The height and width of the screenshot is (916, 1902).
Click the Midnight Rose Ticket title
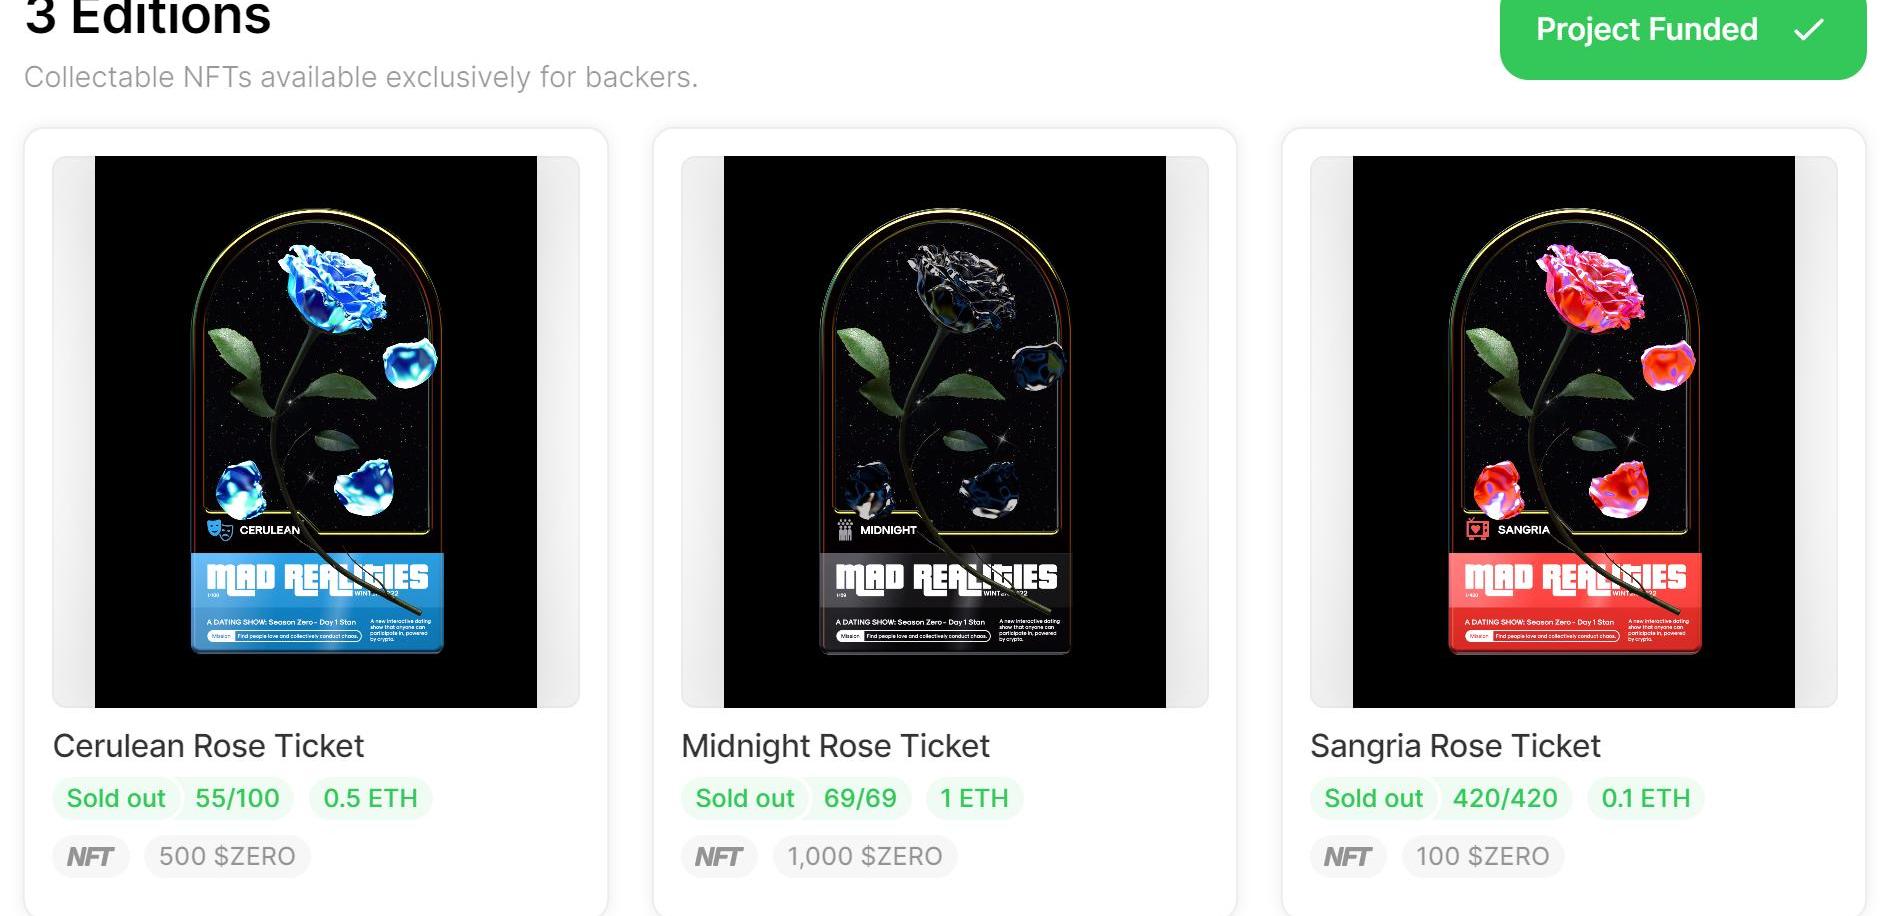(835, 746)
